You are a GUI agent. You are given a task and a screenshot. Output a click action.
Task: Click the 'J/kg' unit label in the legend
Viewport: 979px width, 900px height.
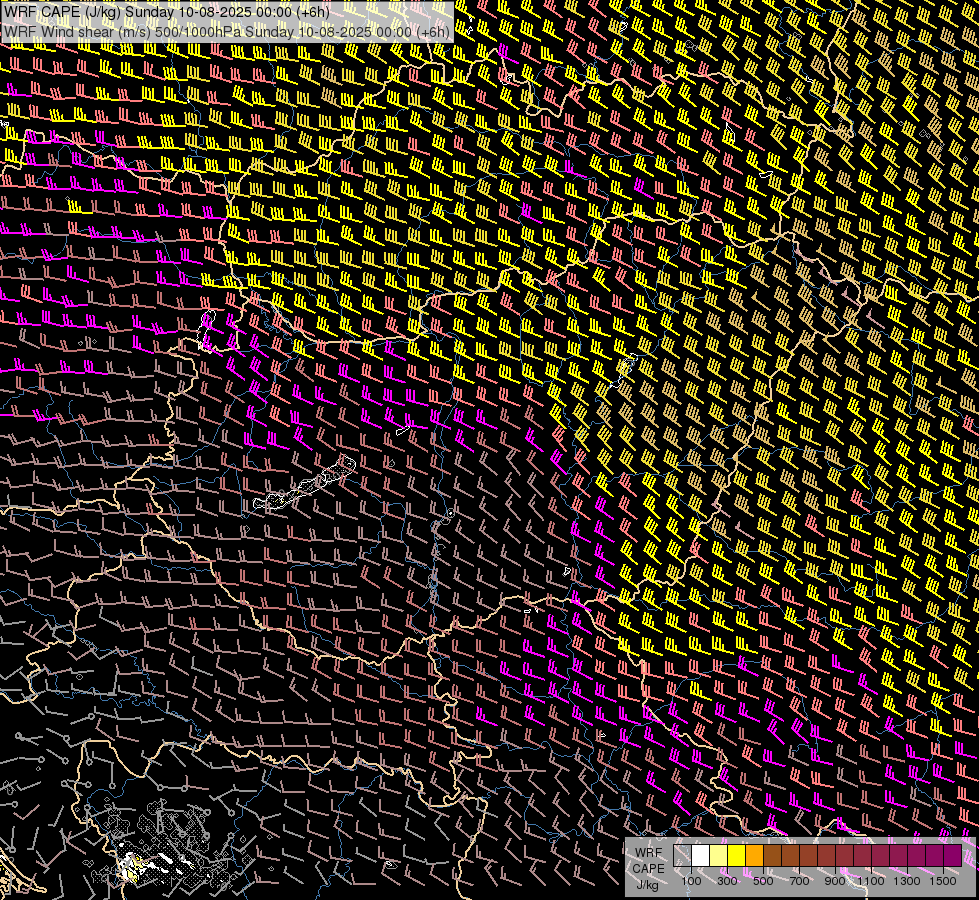(x=648, y=885)
